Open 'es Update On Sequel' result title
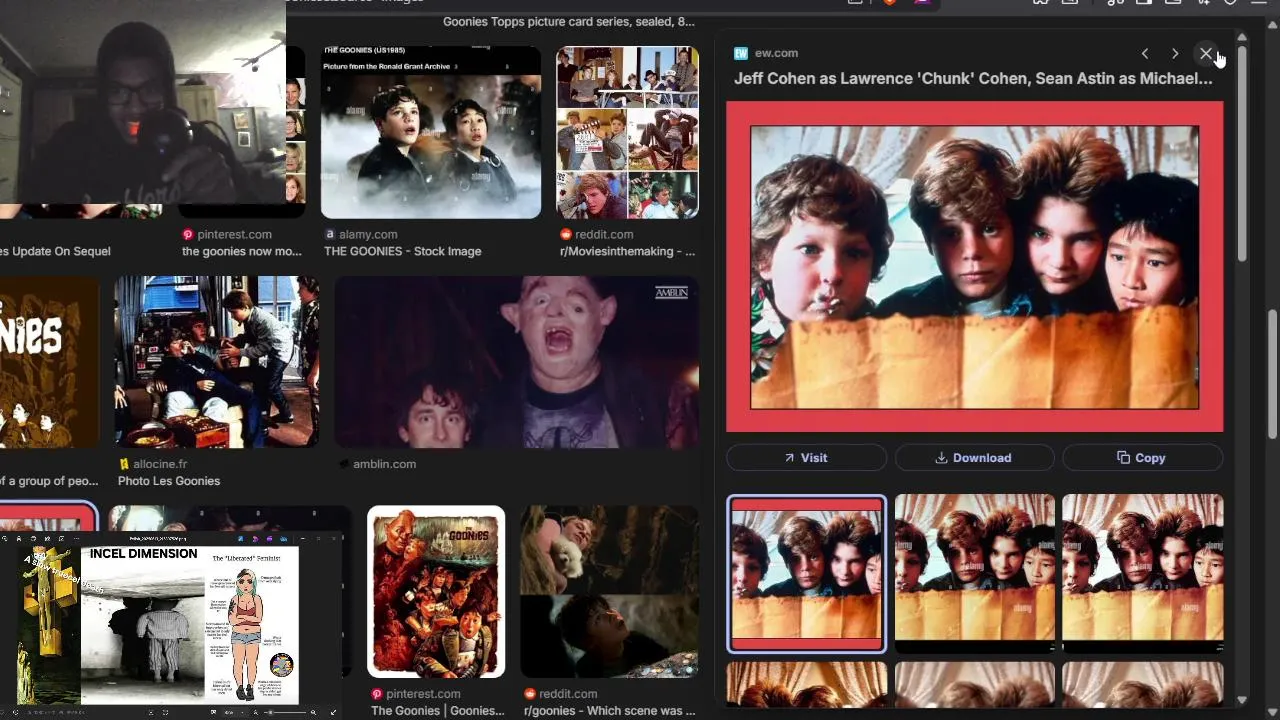This screenshot has height=720, width=1280. click(55, 251)
